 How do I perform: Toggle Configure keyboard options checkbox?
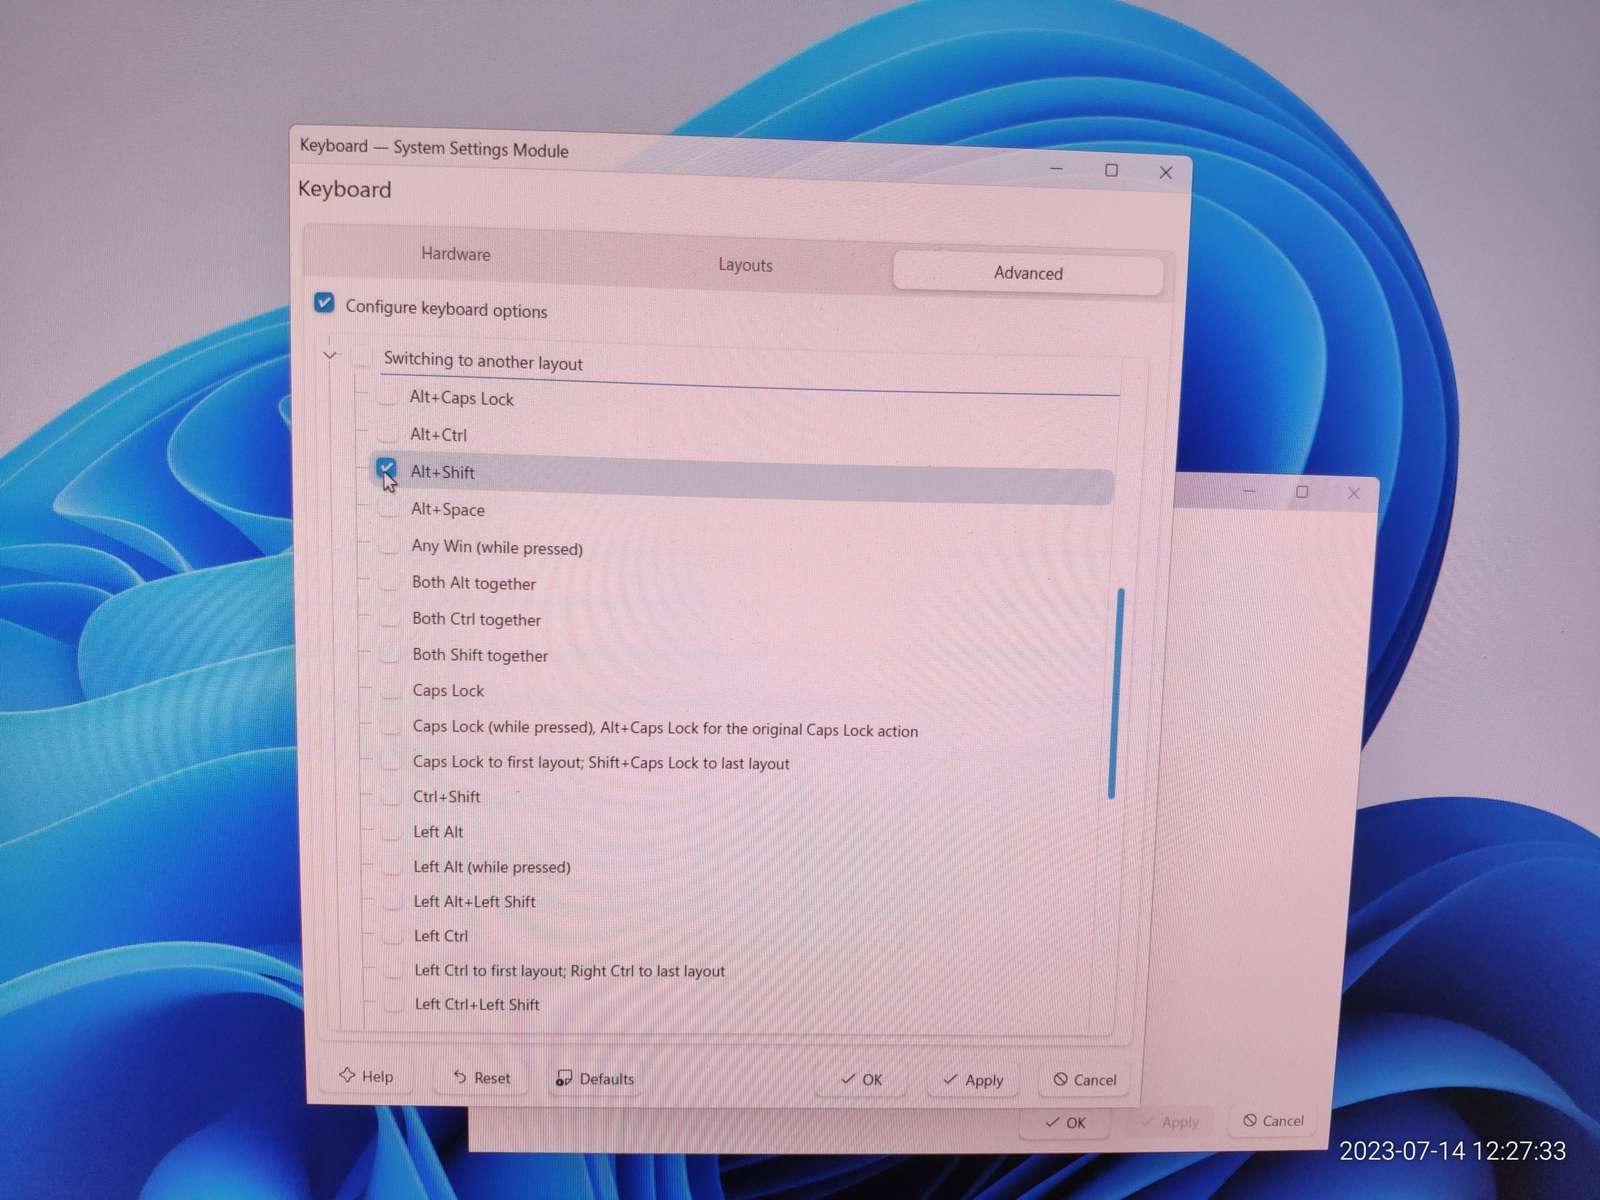click(x=324, y=302)
